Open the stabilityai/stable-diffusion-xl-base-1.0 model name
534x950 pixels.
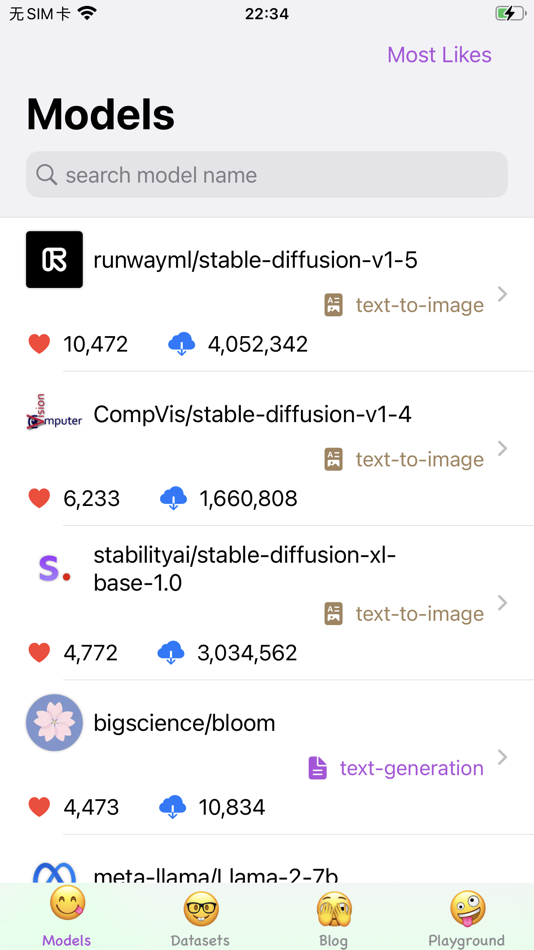click(245, 570)
